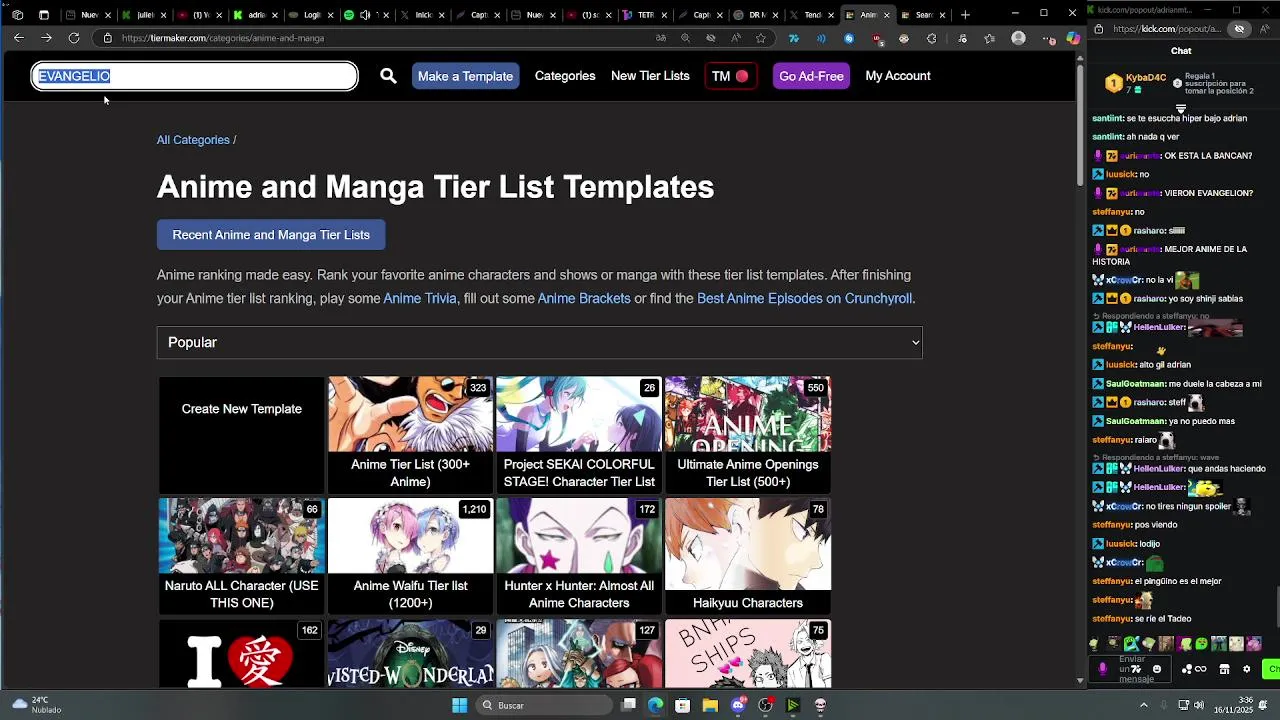Click the infinity icon in Kick chat
1280x720 pixels.
[x=1200, y=669]
